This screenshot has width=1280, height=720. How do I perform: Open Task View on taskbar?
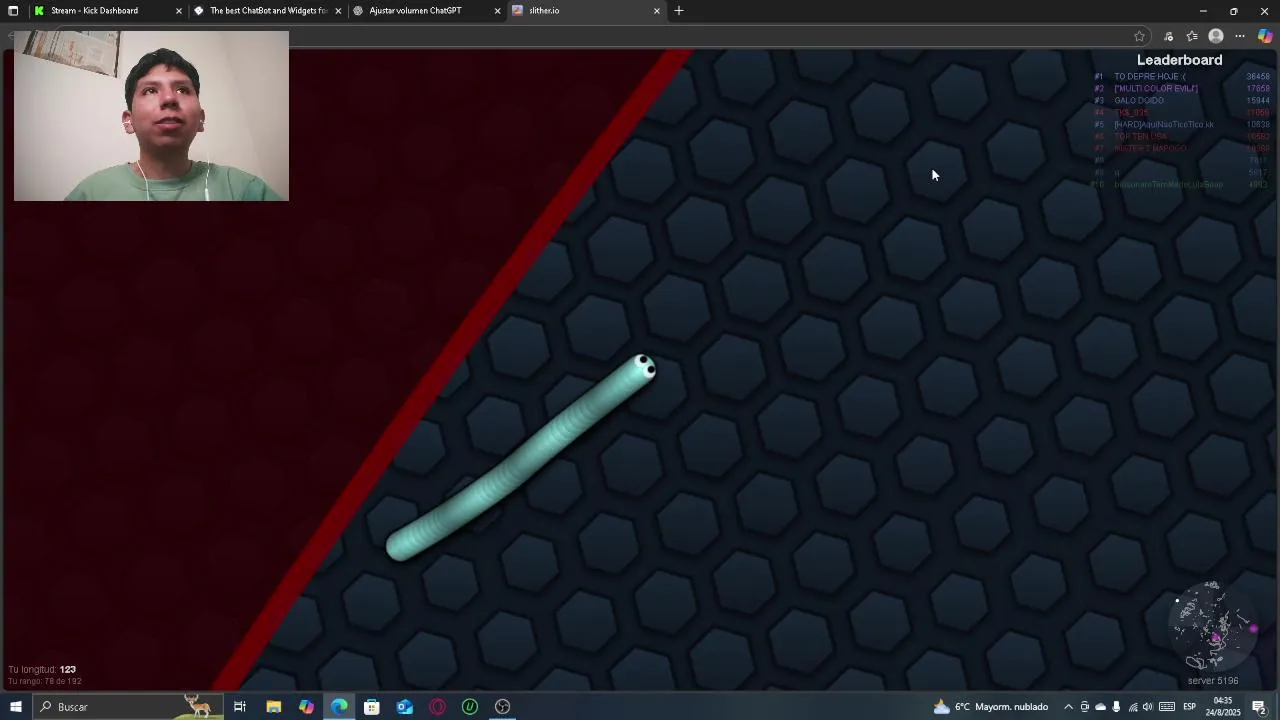(x=240, y=707)
